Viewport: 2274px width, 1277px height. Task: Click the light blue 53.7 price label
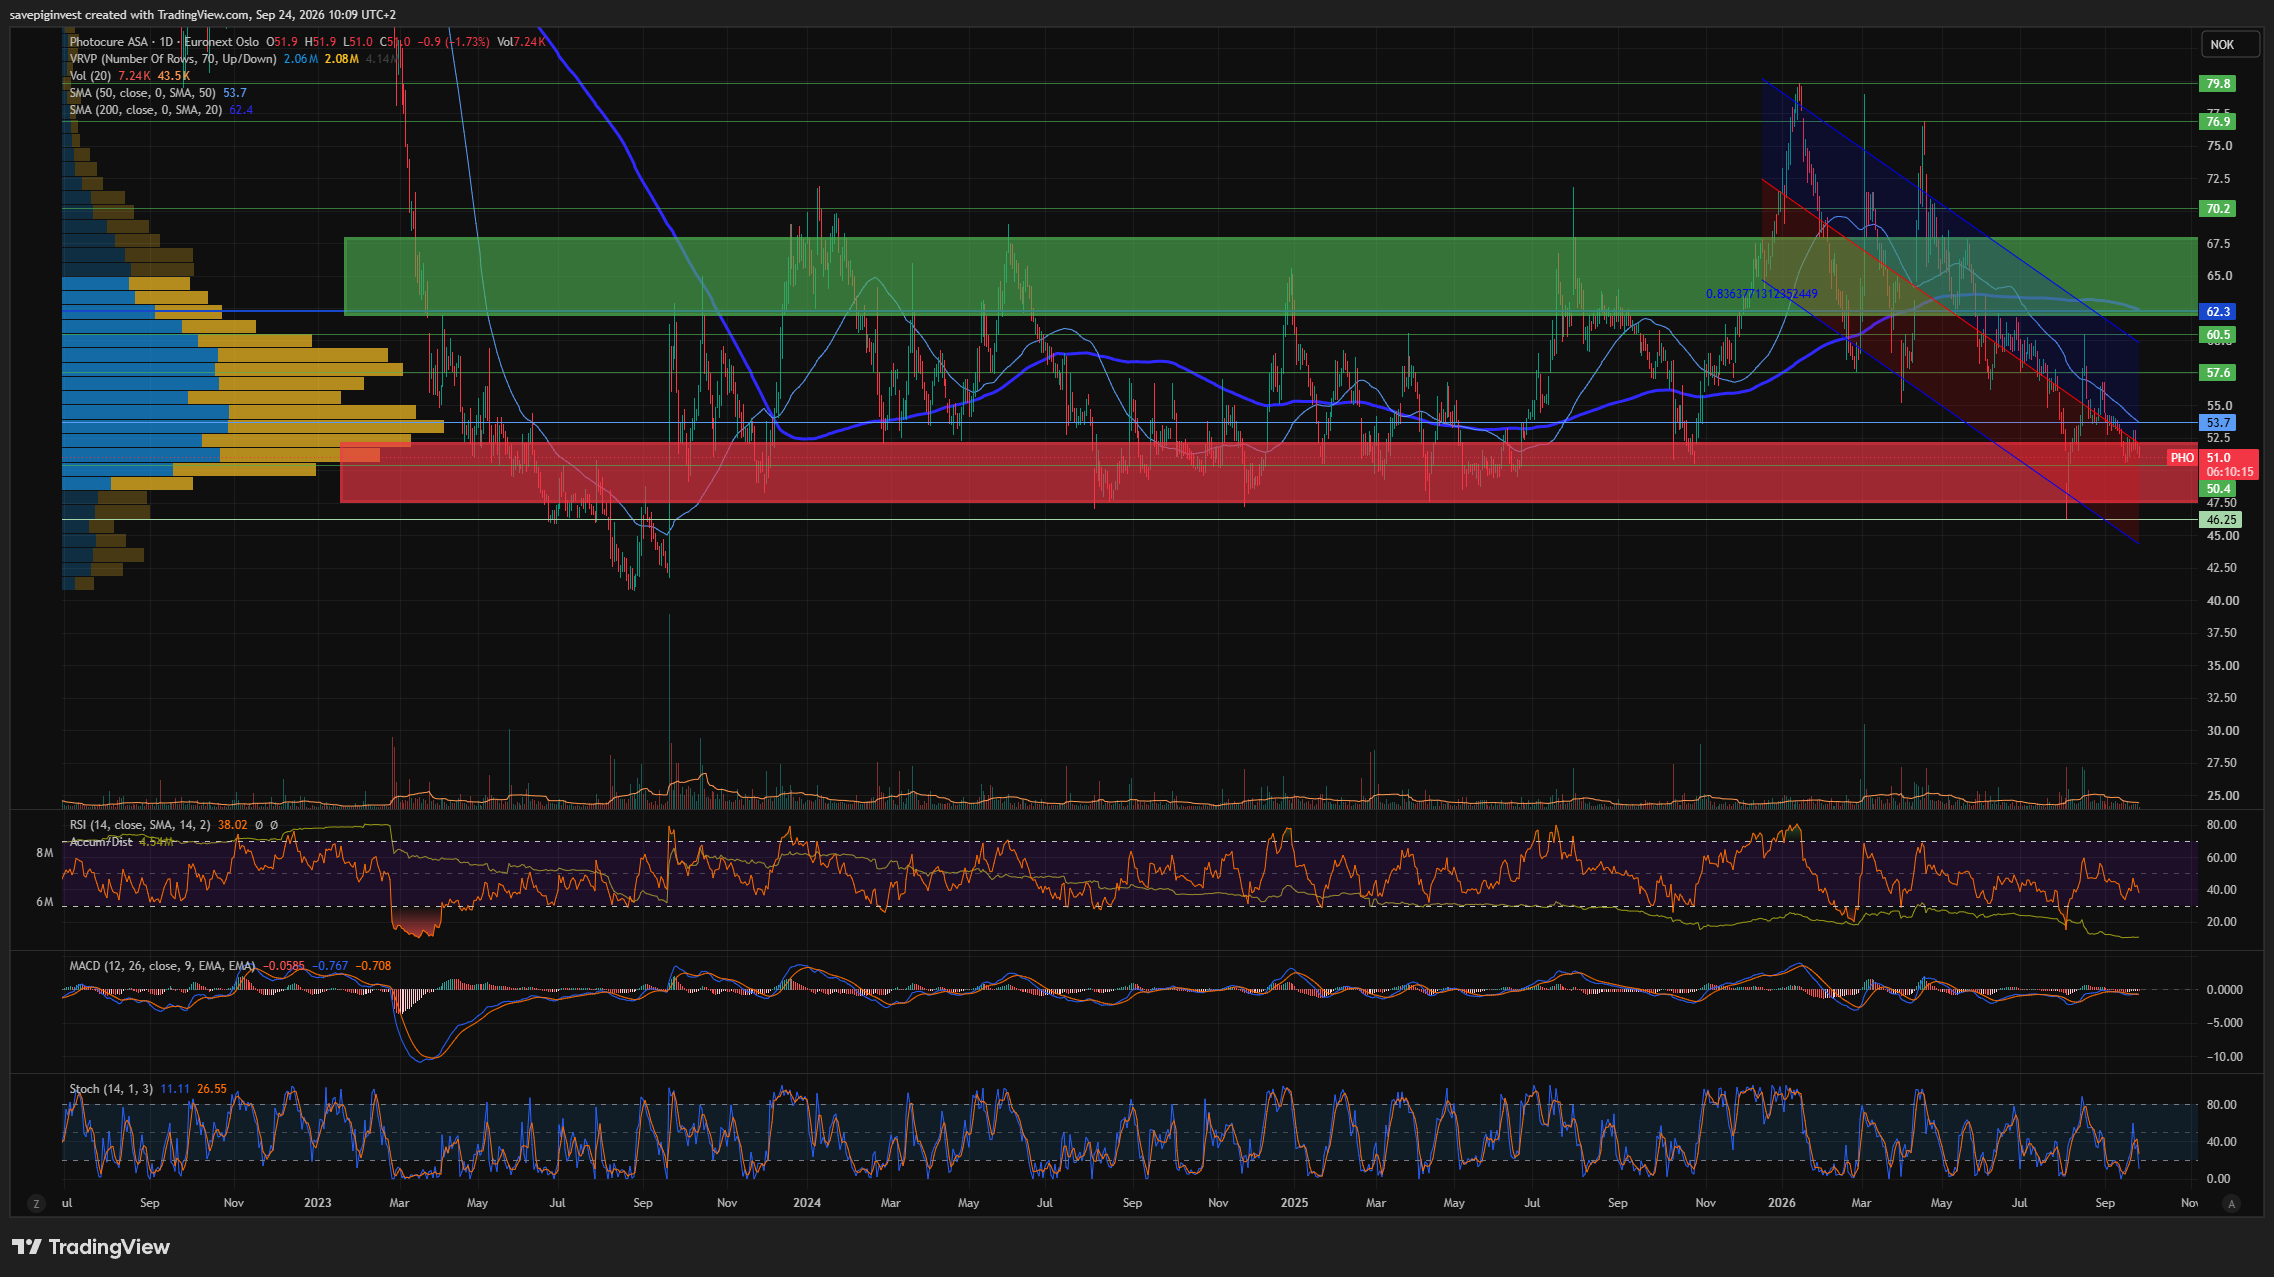pyautogui.click(x=2218, y=423)
